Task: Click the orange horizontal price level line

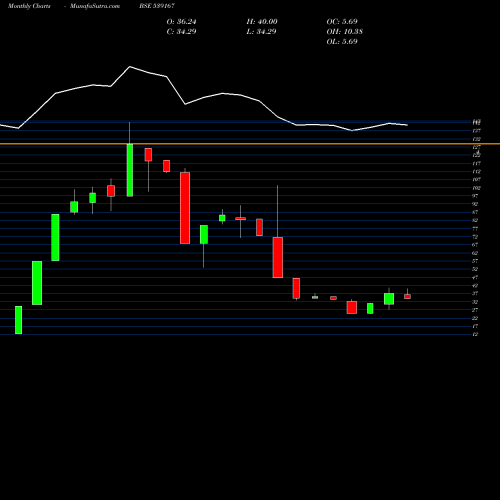Action: [250, 144]
